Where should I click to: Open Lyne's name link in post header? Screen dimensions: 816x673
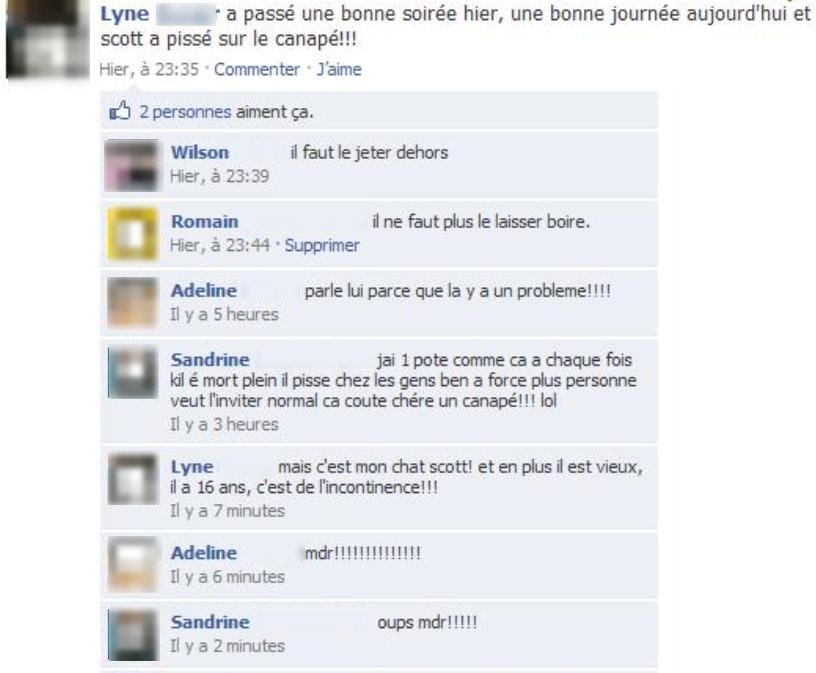[x=124, y=14]
